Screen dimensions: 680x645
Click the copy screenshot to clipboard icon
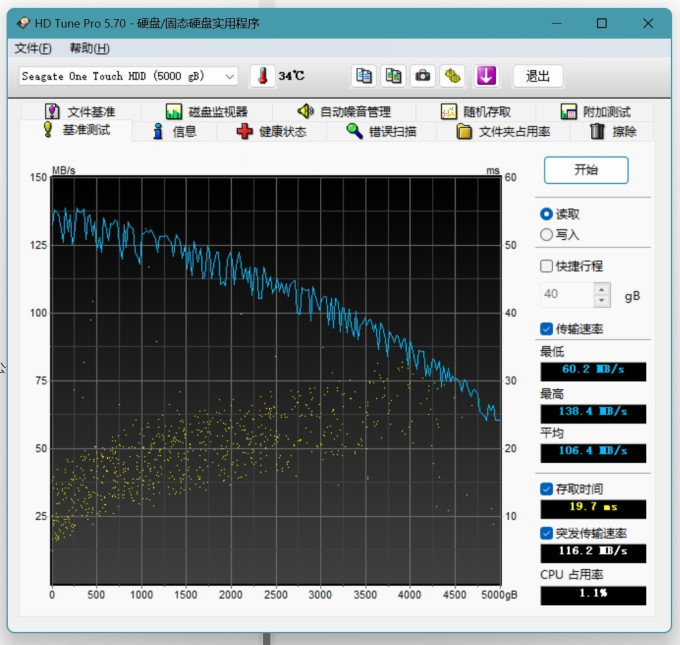393,76
